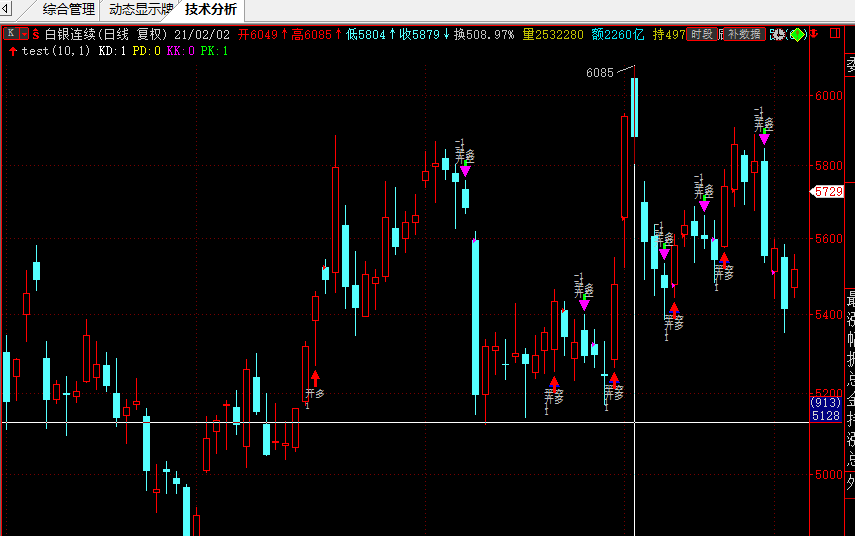
Task: Click the red S icon before 白银连续
Action: point(35,34)
